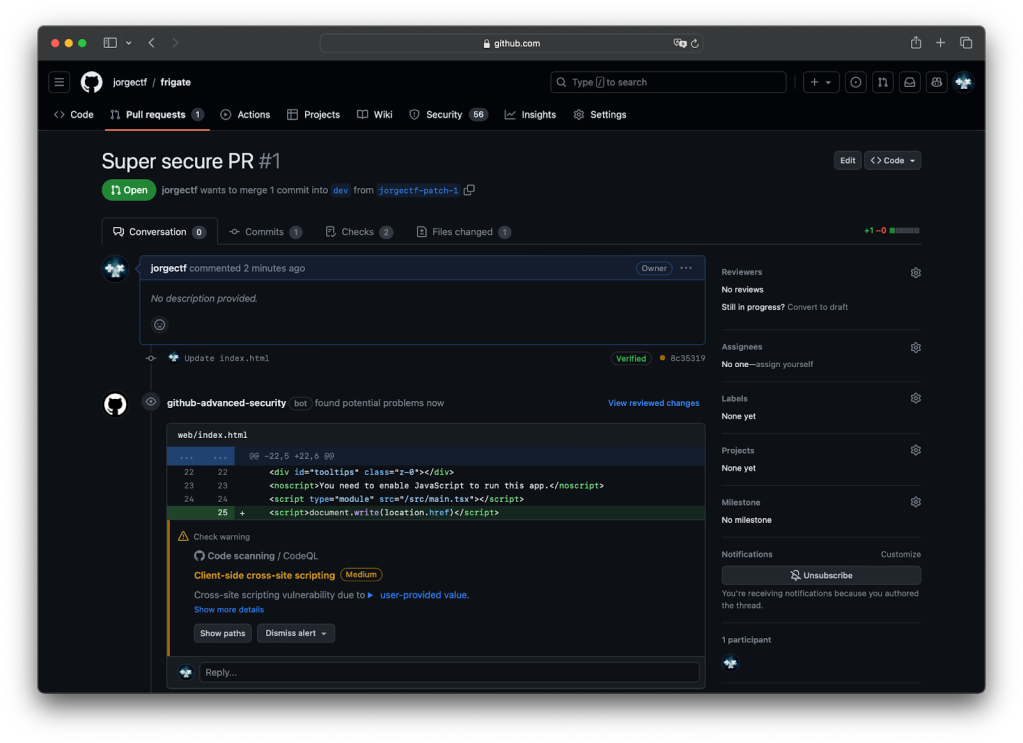1023x743 pixels.
Task: Click the eye icon beside github-advanced-security comment
Action: click(150, 402)
